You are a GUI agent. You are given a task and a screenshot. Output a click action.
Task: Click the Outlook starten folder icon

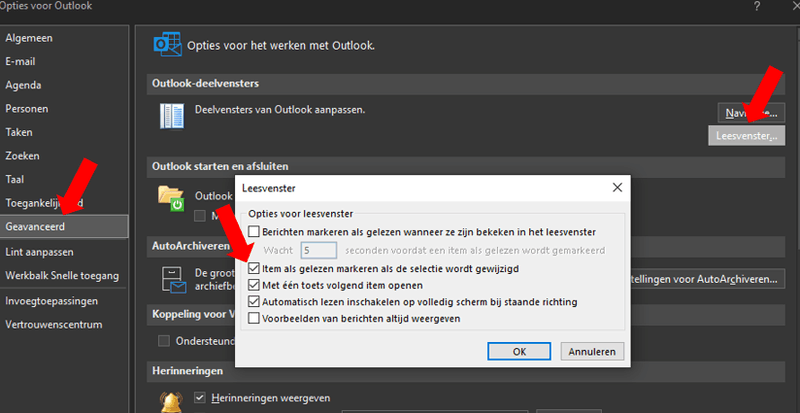pyautogui.click(x=171, y=199)
